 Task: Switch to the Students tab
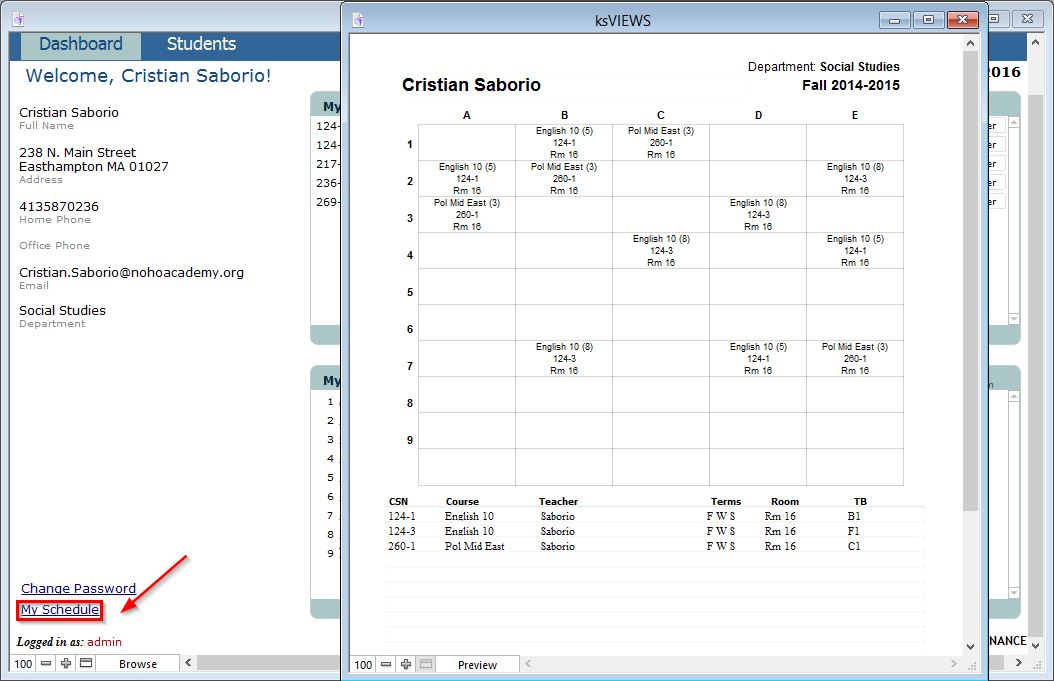click(201, 45)
